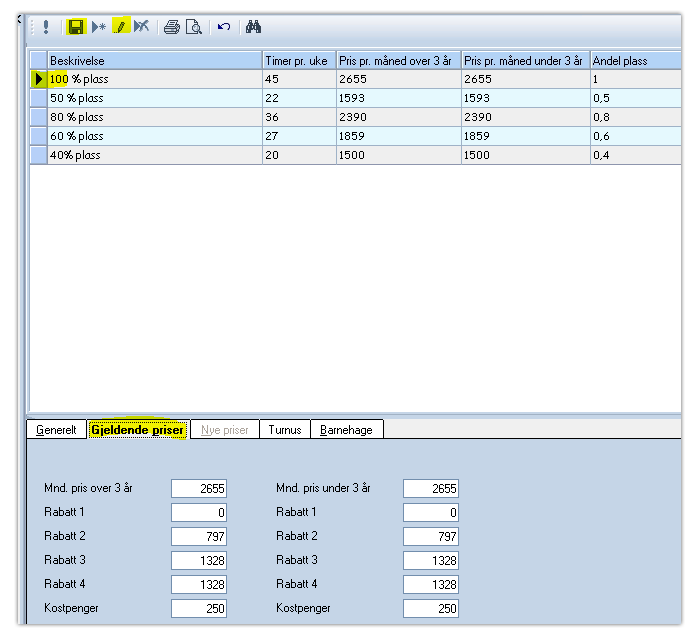This screenshot has width=695, height=636.
Task: Click timer cell 45 in 100 % row
Action: [x=299, y=79]
